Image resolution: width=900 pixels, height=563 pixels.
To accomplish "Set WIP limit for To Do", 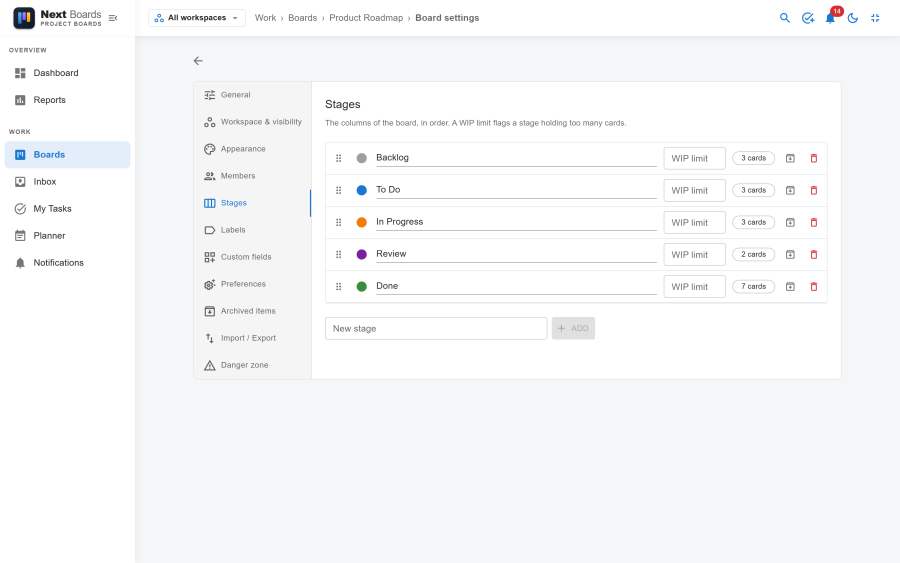I will tap(695, 191).
